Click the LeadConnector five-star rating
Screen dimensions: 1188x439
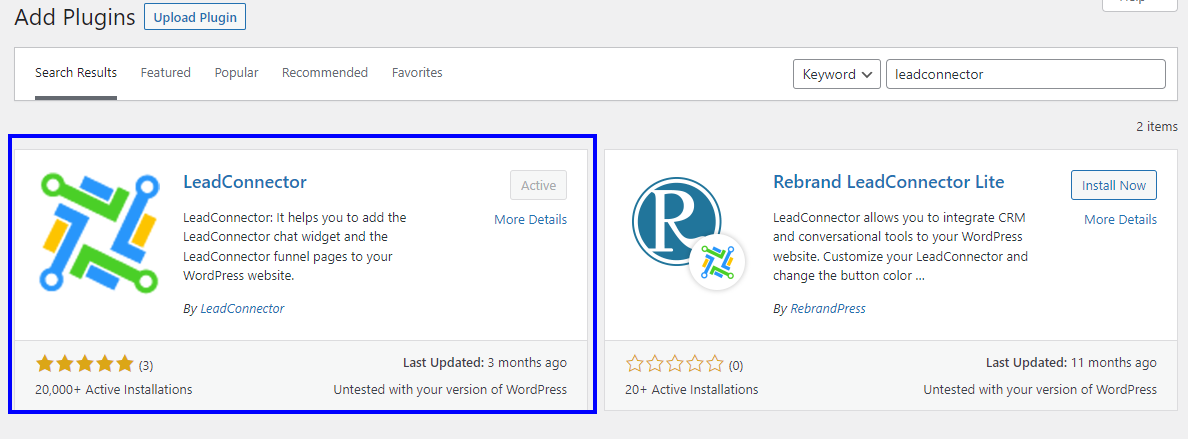point(84,364)
